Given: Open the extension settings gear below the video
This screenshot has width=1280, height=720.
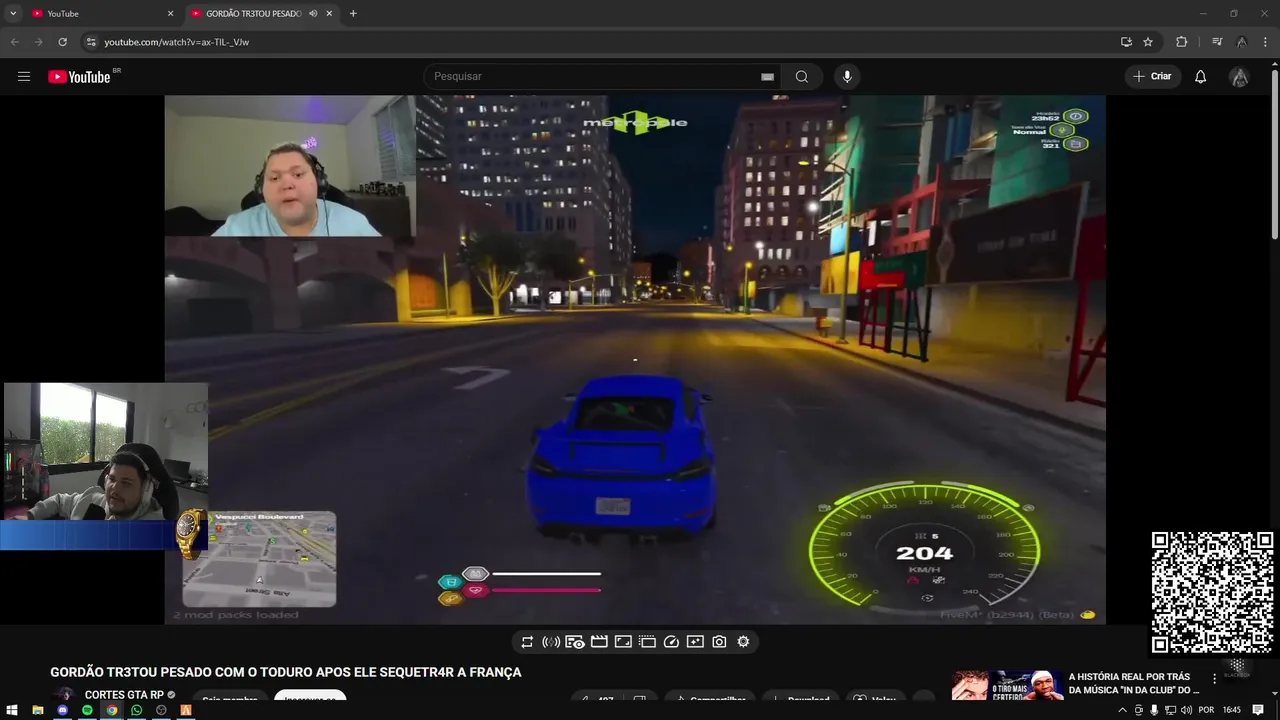Looking at the screenshot, I should [743, 642].
